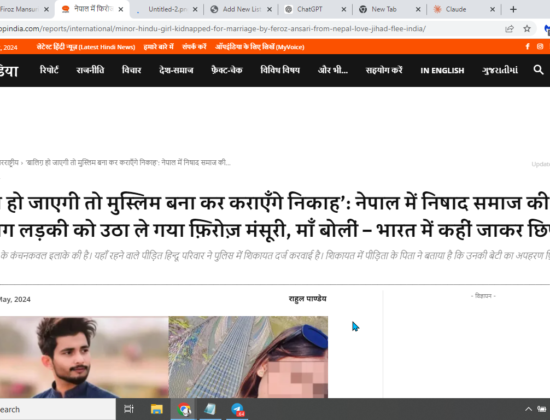
Task: Open author राहुल पाण्डेय profile link
Action: (x=308, y=299)
